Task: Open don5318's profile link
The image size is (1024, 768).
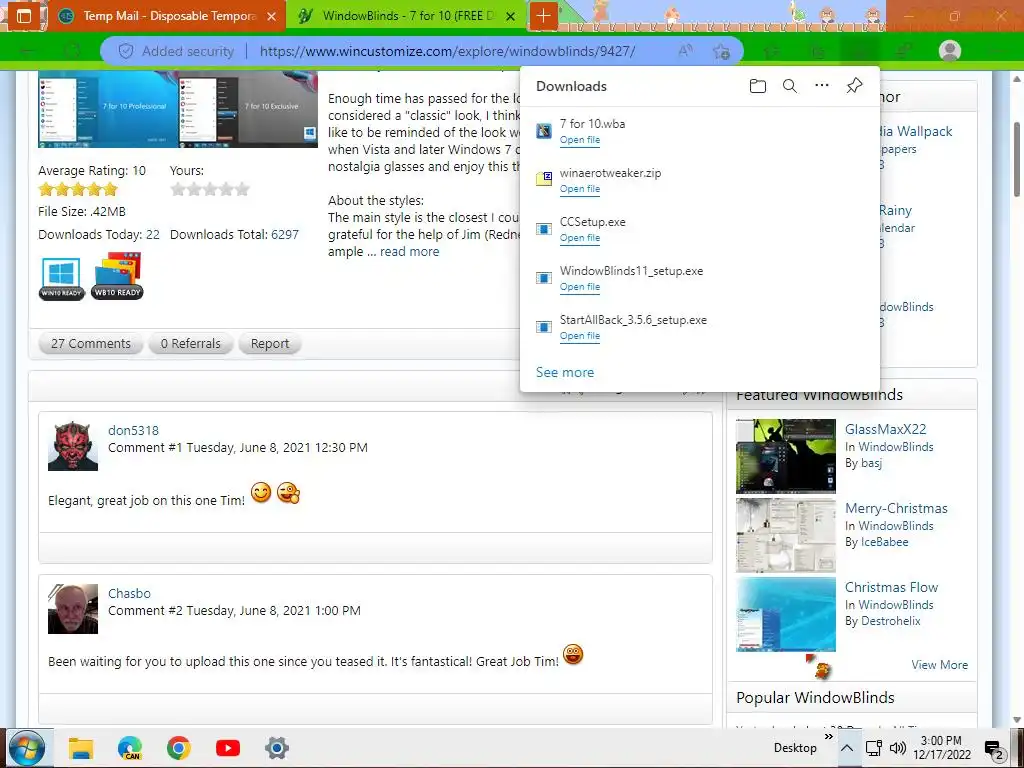Action: point(133,430)
